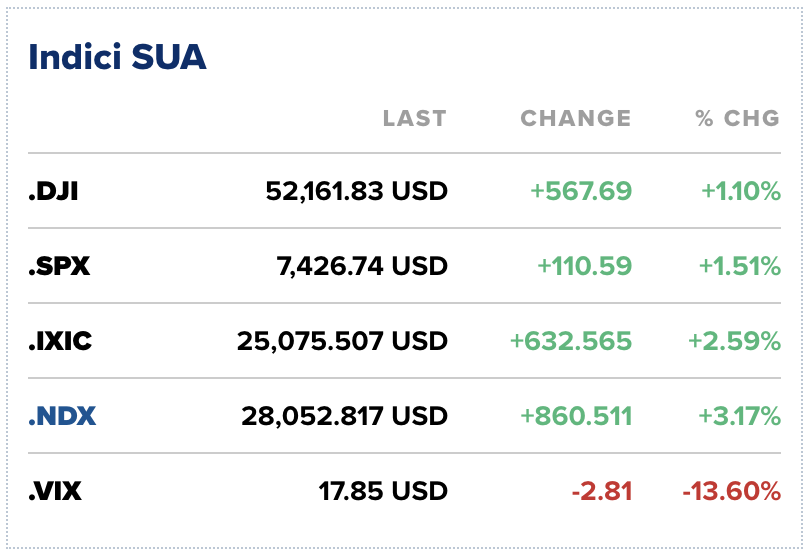The height and width of the screenshot is (554, 808).
Task: Click the .VIX change value -2.81
Action: point(602,491)
